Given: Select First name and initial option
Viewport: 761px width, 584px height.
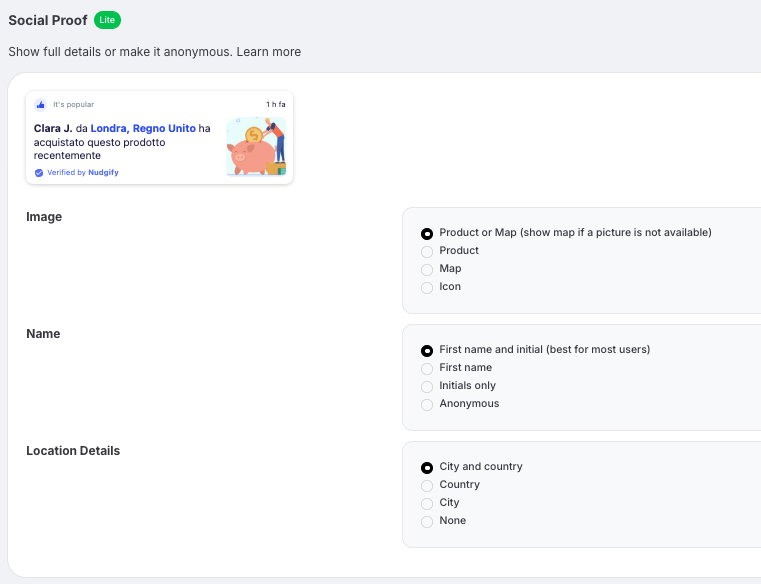Looking at the screenshot, I should click(427, 350).
